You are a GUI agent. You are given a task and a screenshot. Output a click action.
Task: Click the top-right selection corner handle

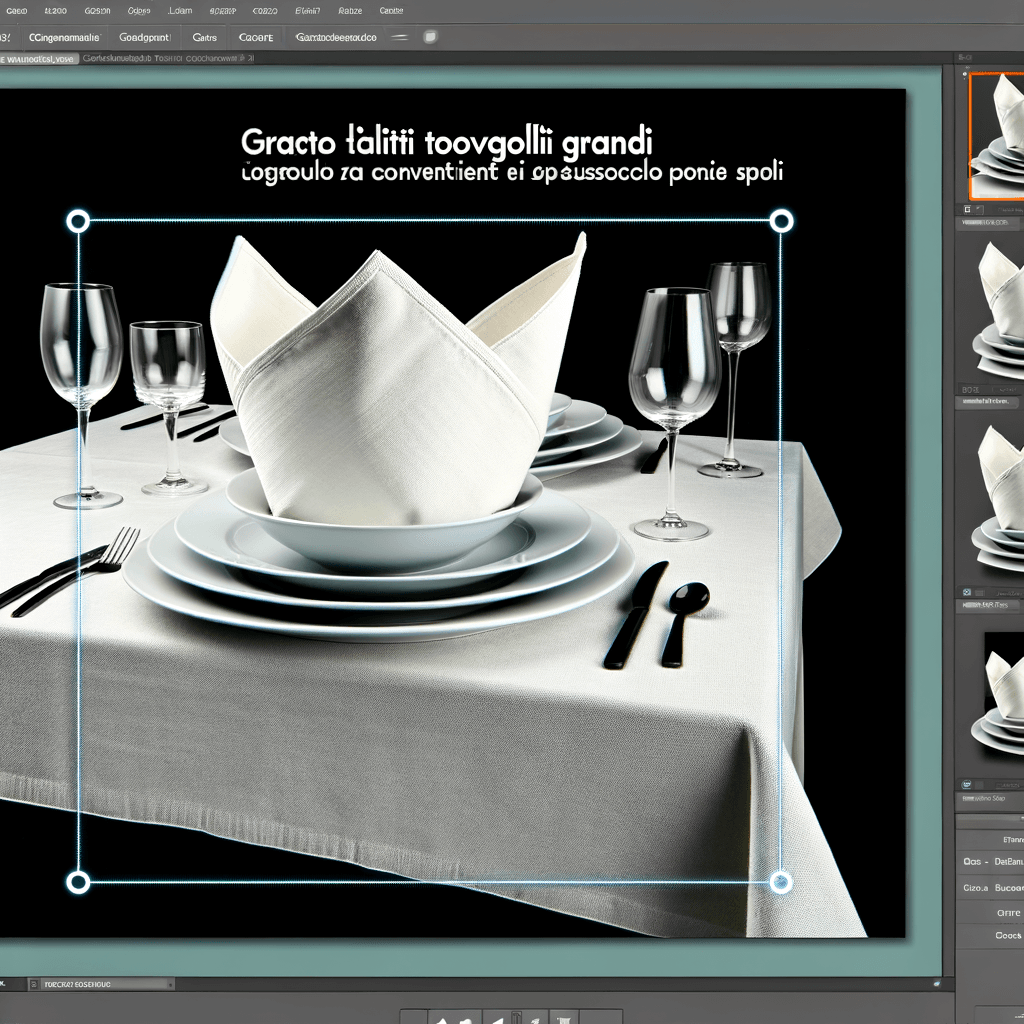coord(781,221)
